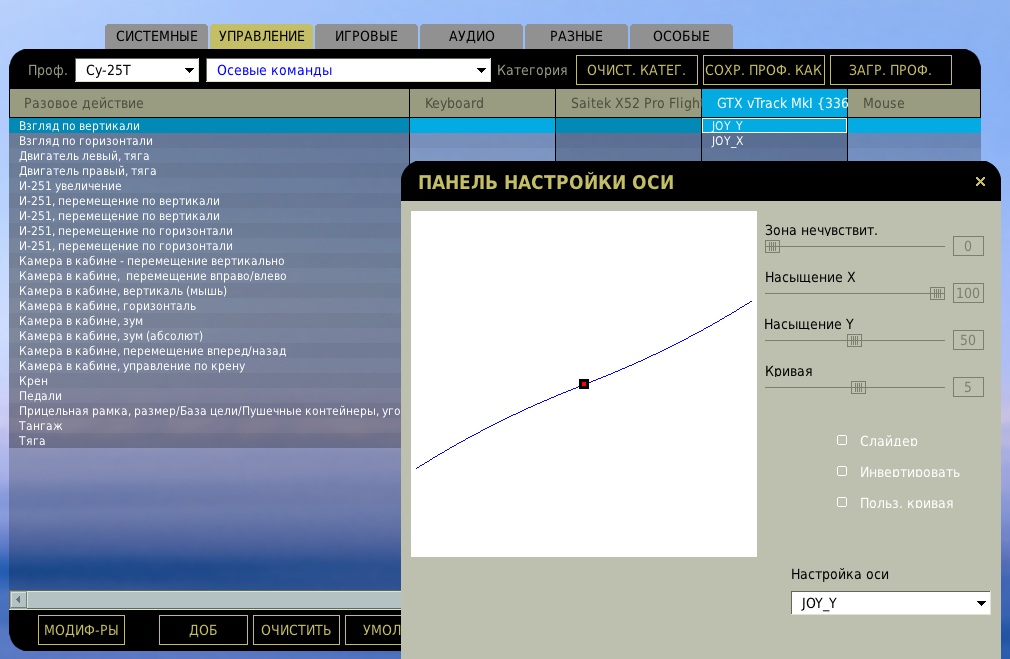Screen dimensions: 1010x659
Task: Click the left scroll arrow of horizontal scrollbar
Action: coord(18,600)
